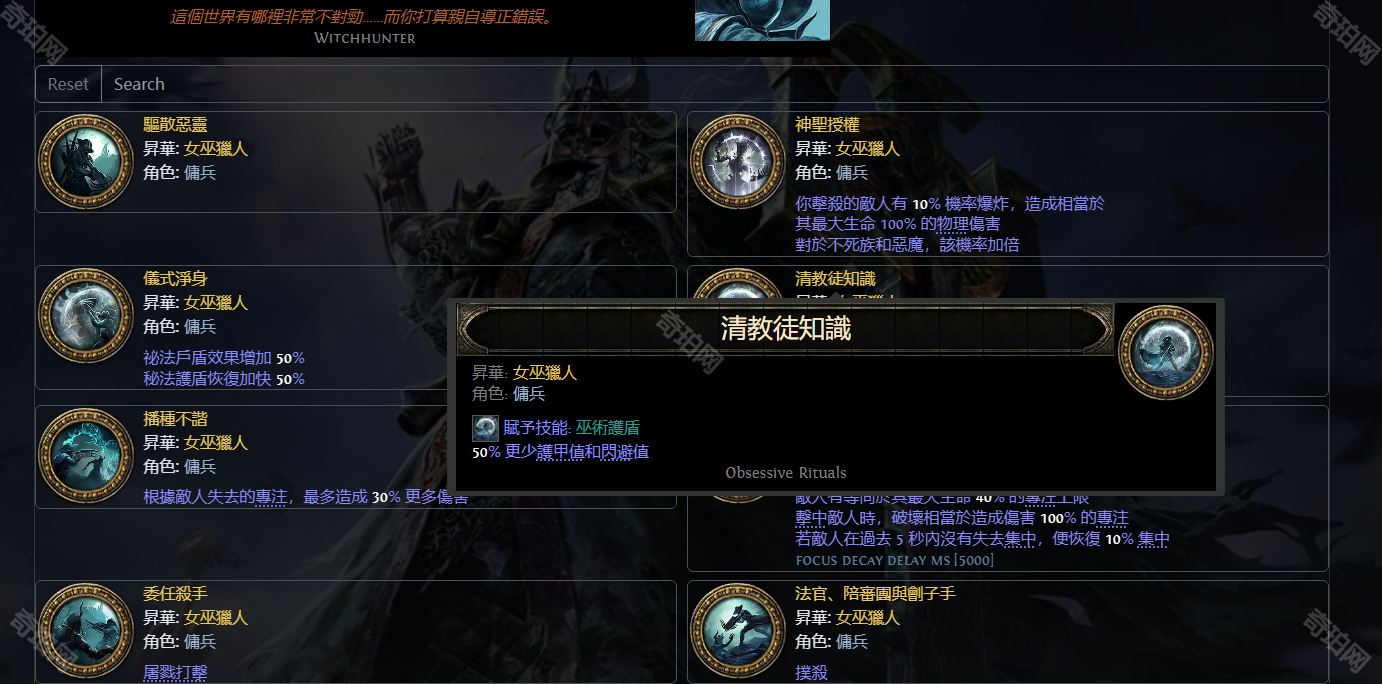Screen dimensions: 1382x684
Task: Open the 神聖授權 title link
Action: pos(827,125)
